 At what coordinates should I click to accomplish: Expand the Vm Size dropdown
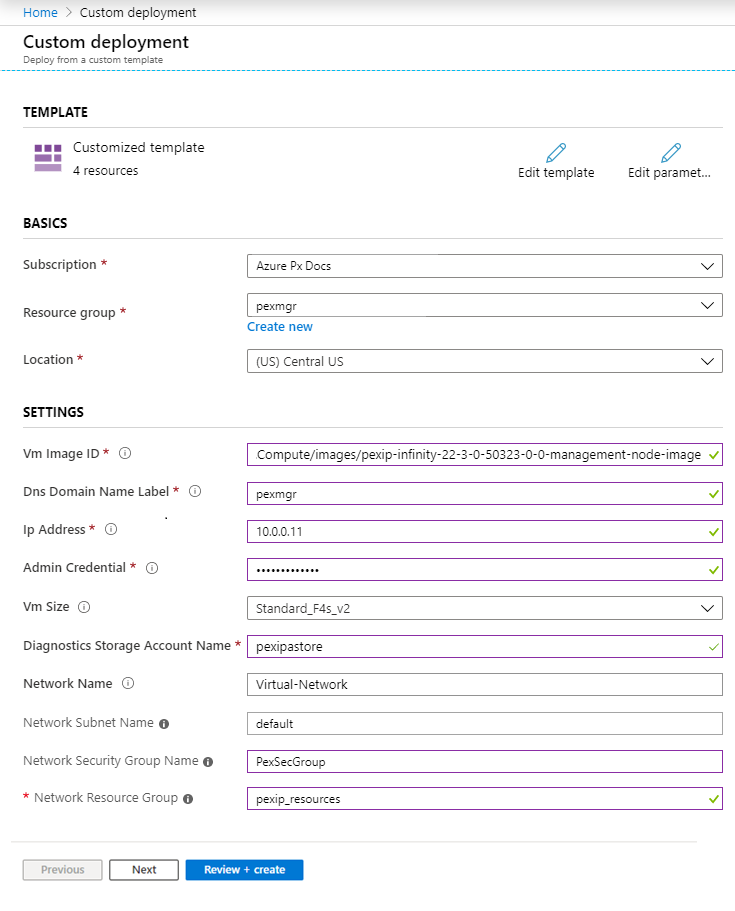point(484,608)
